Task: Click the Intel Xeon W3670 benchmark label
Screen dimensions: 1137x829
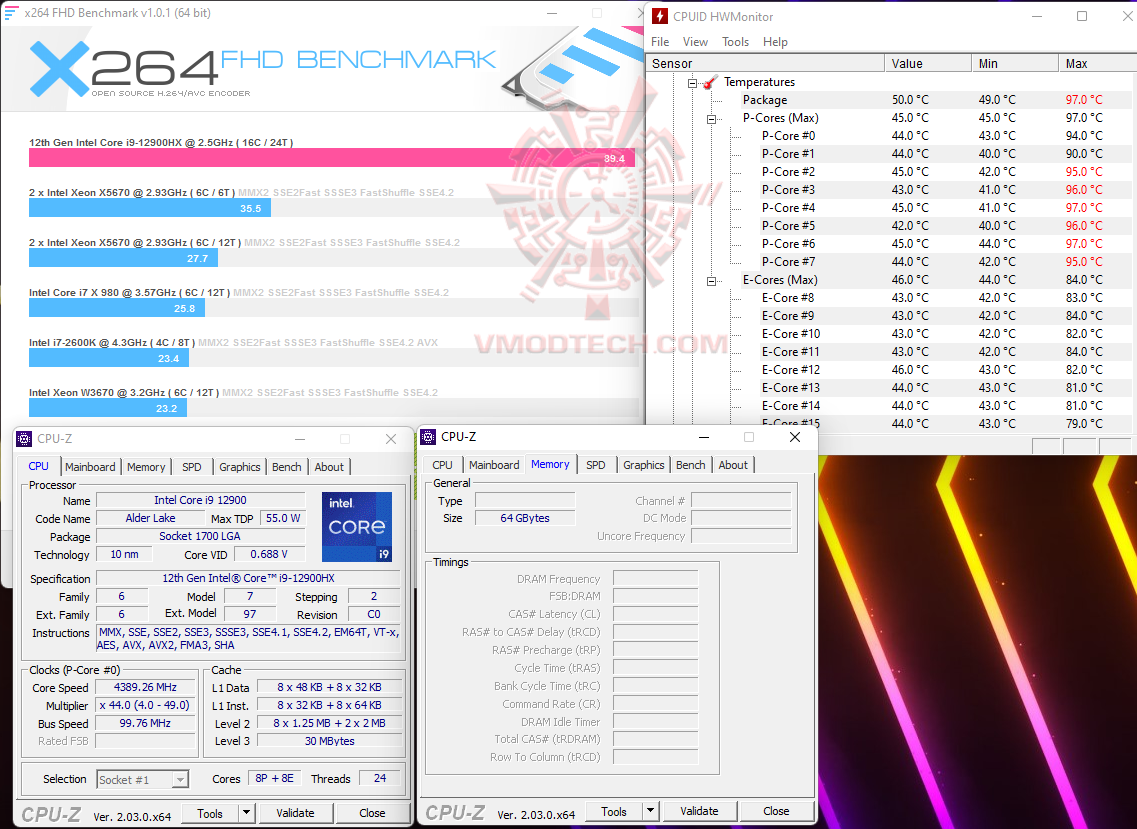Action: pos(124,392)
